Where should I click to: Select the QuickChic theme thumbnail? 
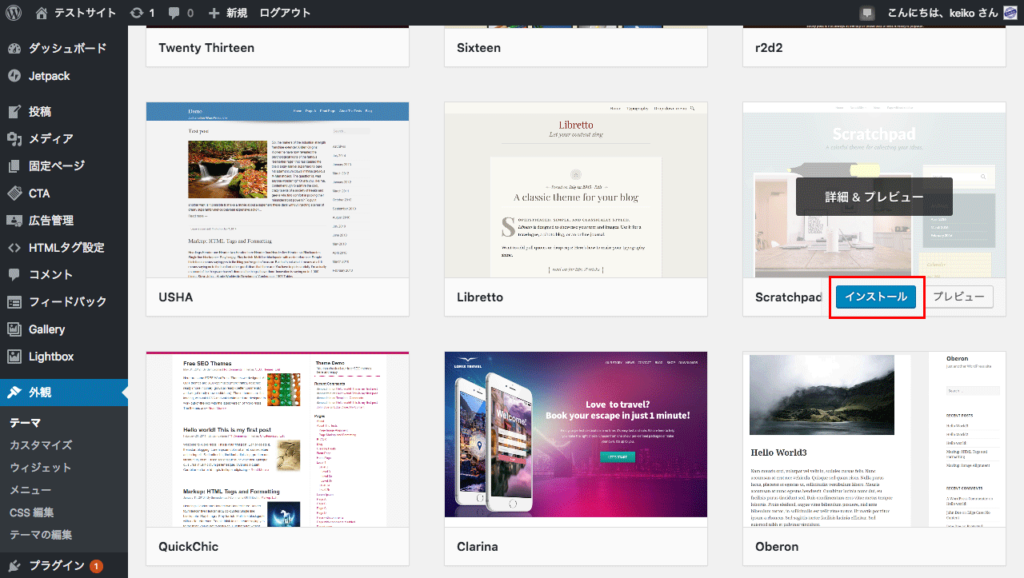[278, 440]
